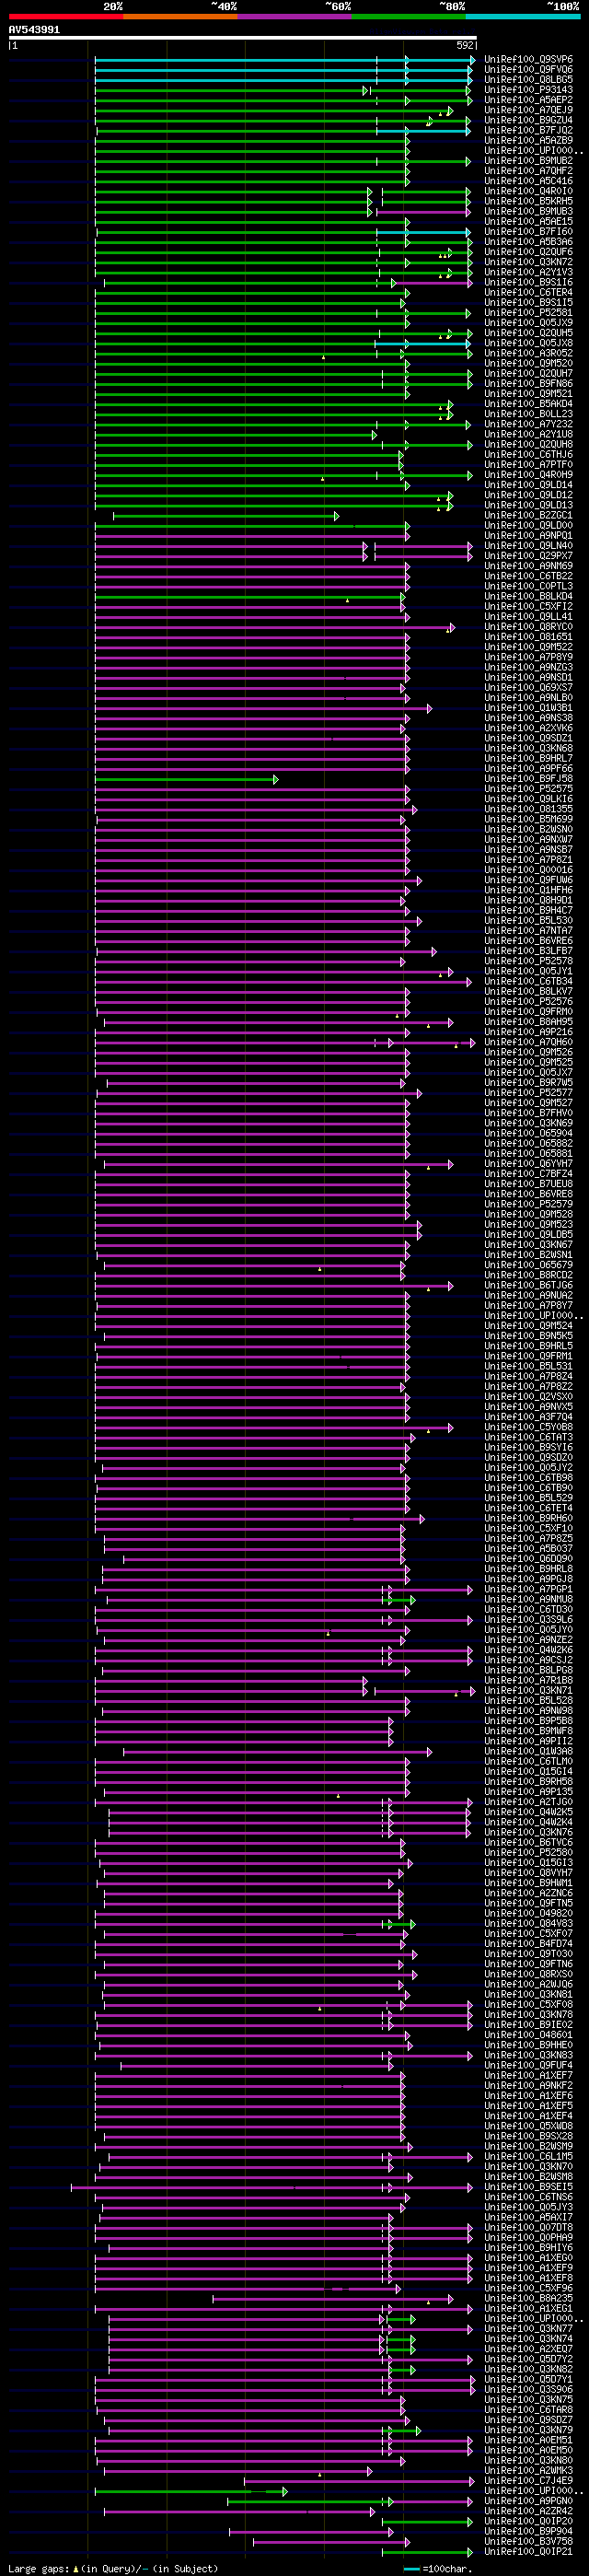589x2576 pixels.
Task: Select the UniRef100_B2ZGC1 label
Action: [x=528, y=515]
